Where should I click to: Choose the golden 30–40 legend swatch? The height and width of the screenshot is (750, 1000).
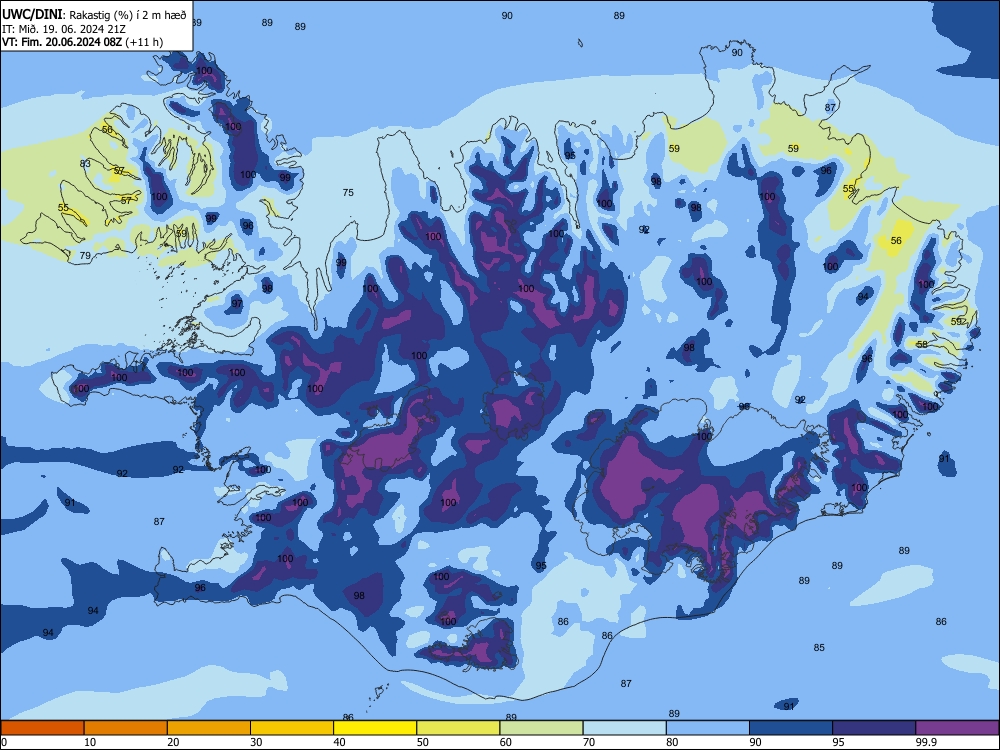point(292,728)
